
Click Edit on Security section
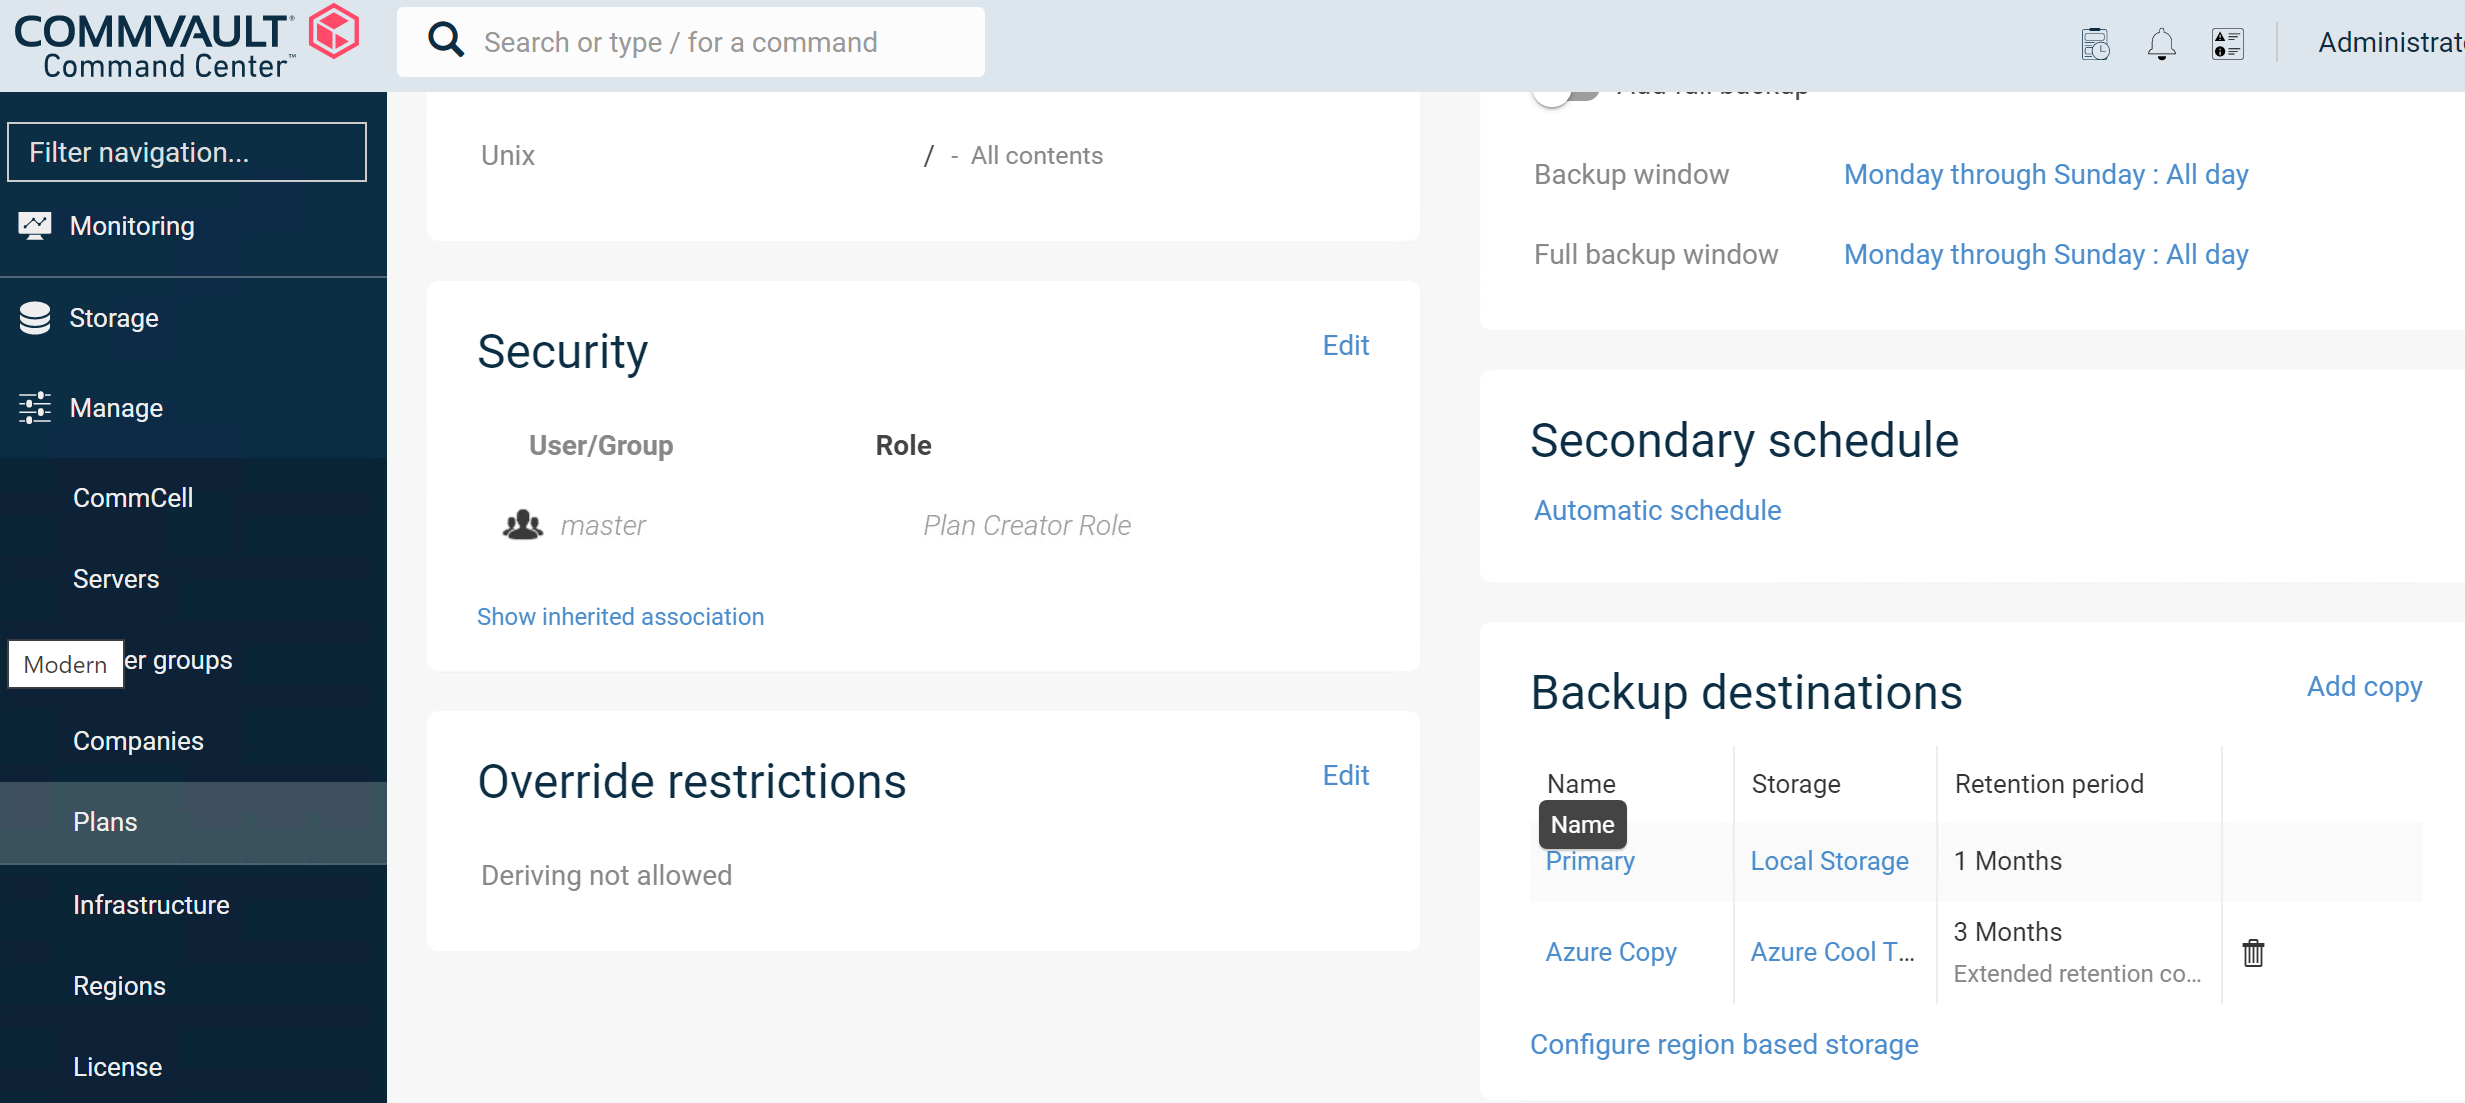[x=1346, y=344]
